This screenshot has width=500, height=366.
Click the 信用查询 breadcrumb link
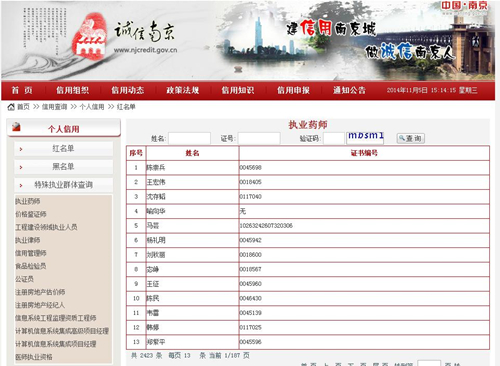pos(54,107)
